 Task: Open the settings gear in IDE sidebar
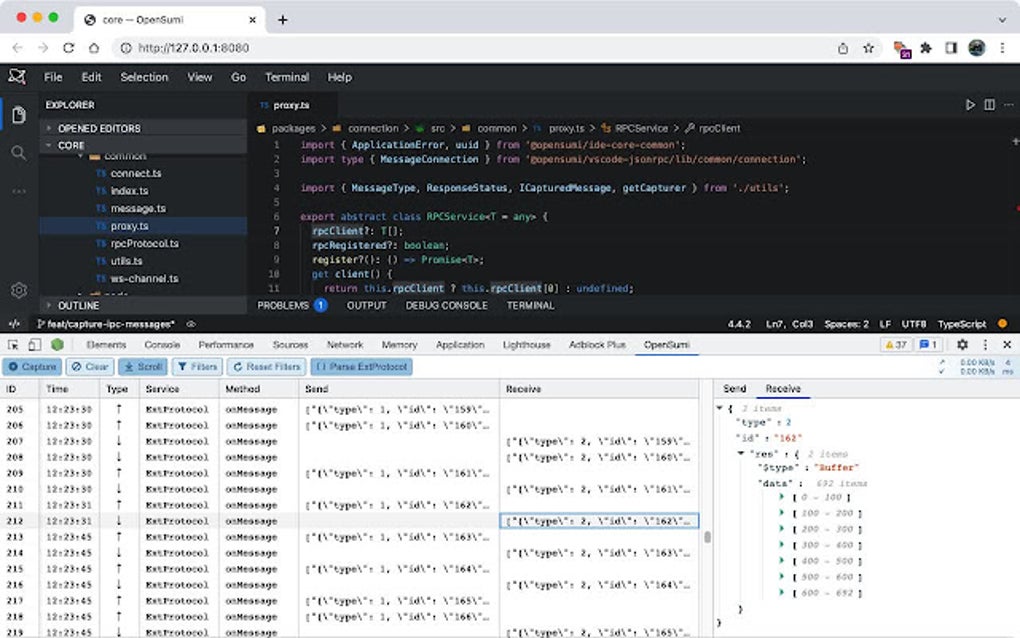coord(18,290)
